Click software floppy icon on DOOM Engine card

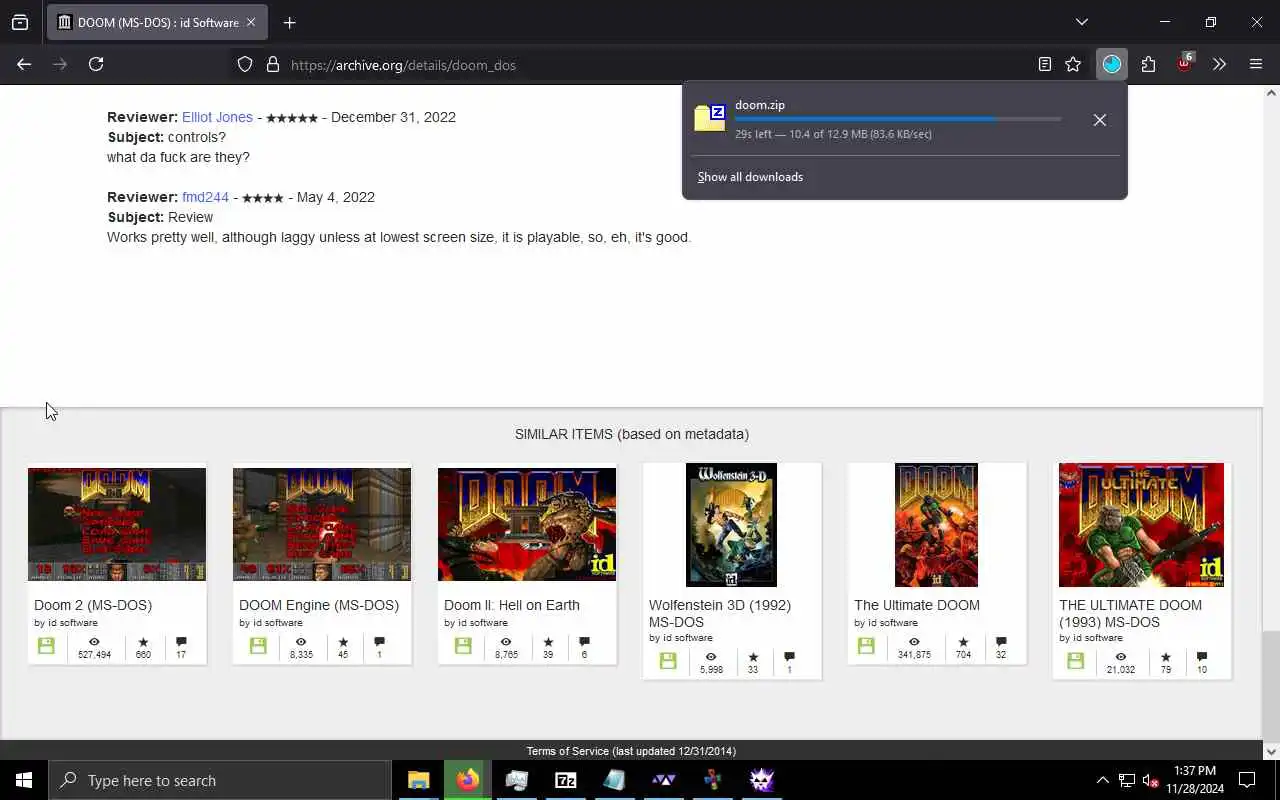pyautogui.click(x=258, y=646)
